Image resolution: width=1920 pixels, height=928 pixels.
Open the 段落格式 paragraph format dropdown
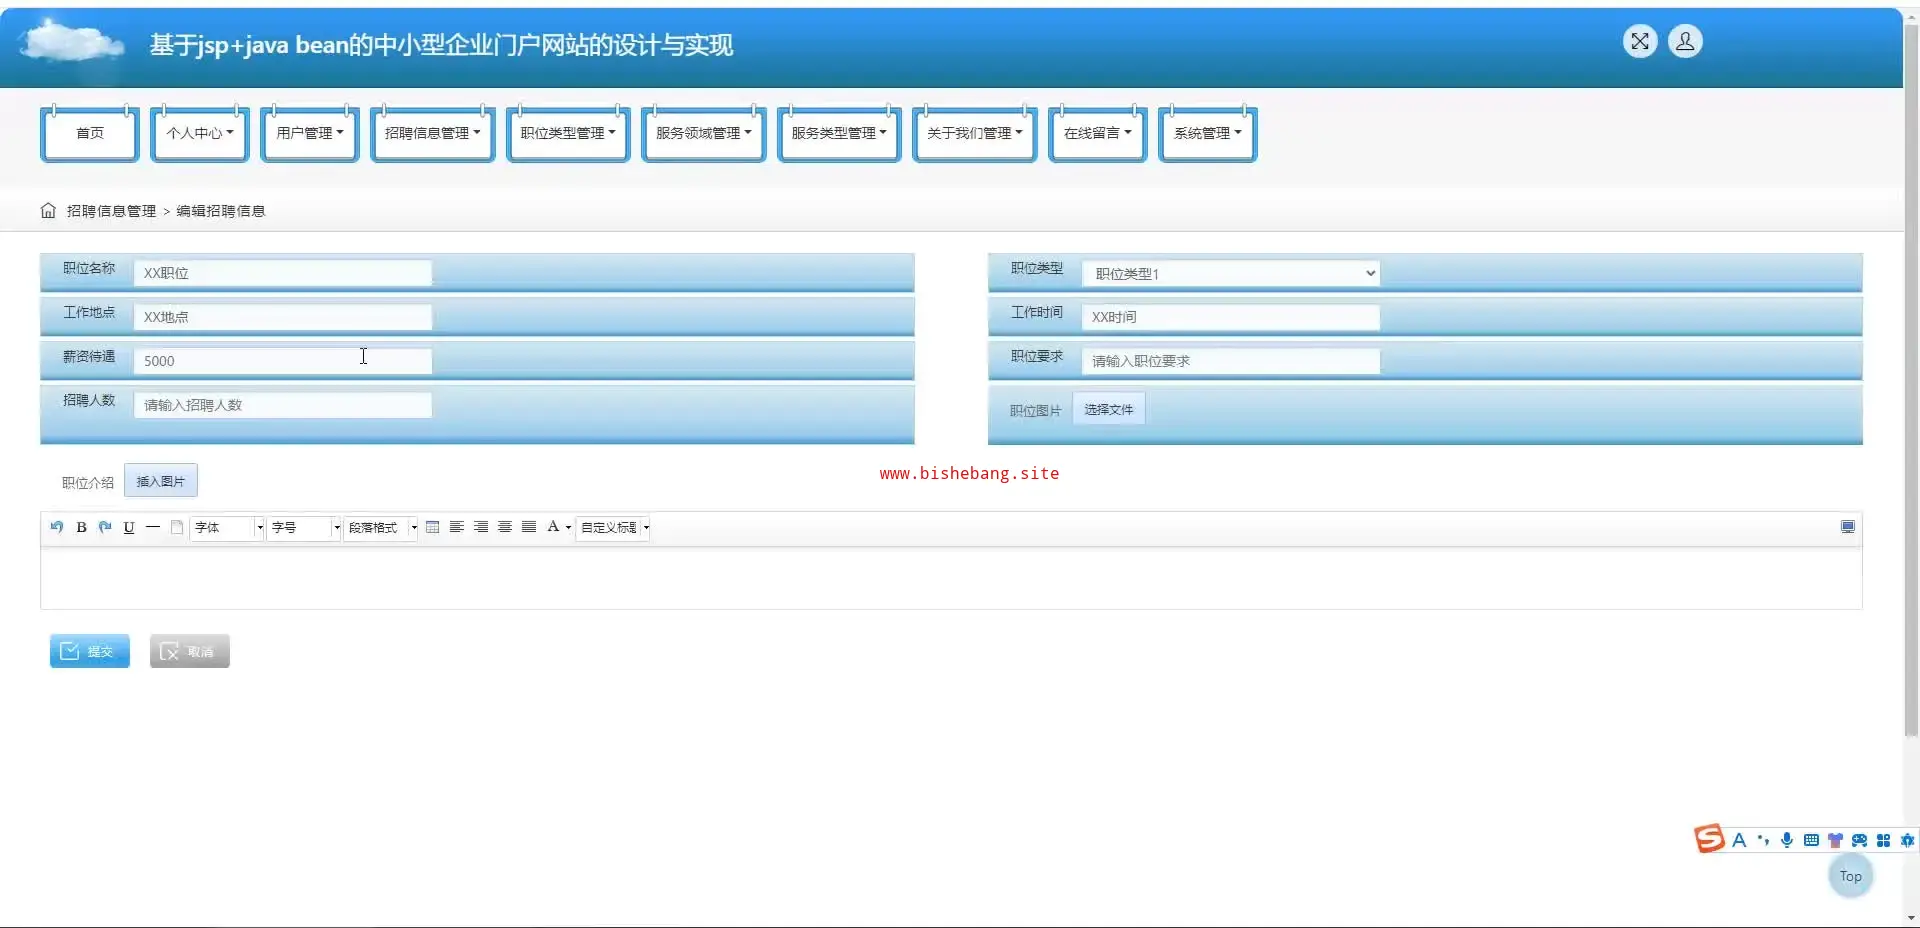pyautogui.click(x=381, y=527)
